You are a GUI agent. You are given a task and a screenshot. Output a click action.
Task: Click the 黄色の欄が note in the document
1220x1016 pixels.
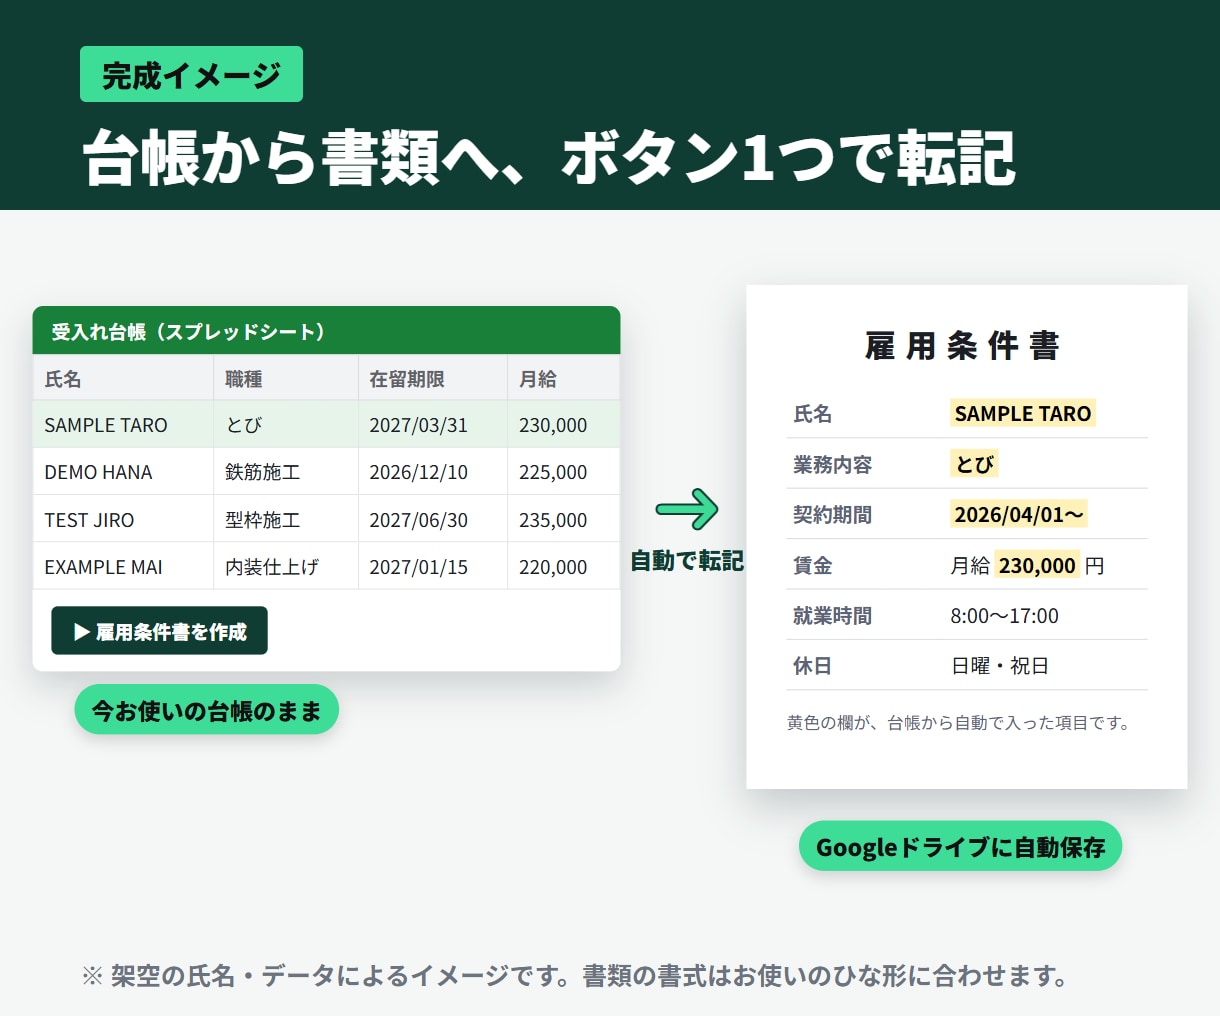click(960, 722)
